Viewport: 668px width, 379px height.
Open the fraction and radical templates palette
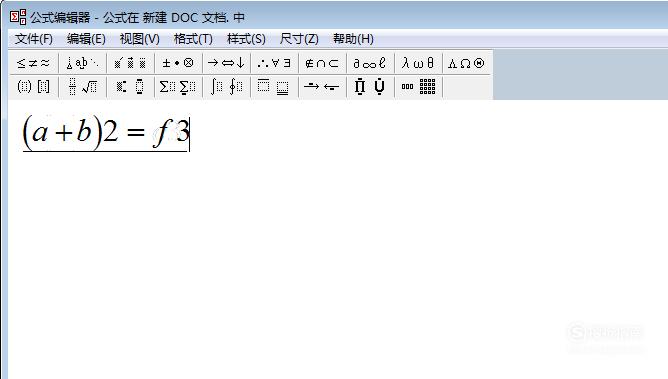[82, 87]
